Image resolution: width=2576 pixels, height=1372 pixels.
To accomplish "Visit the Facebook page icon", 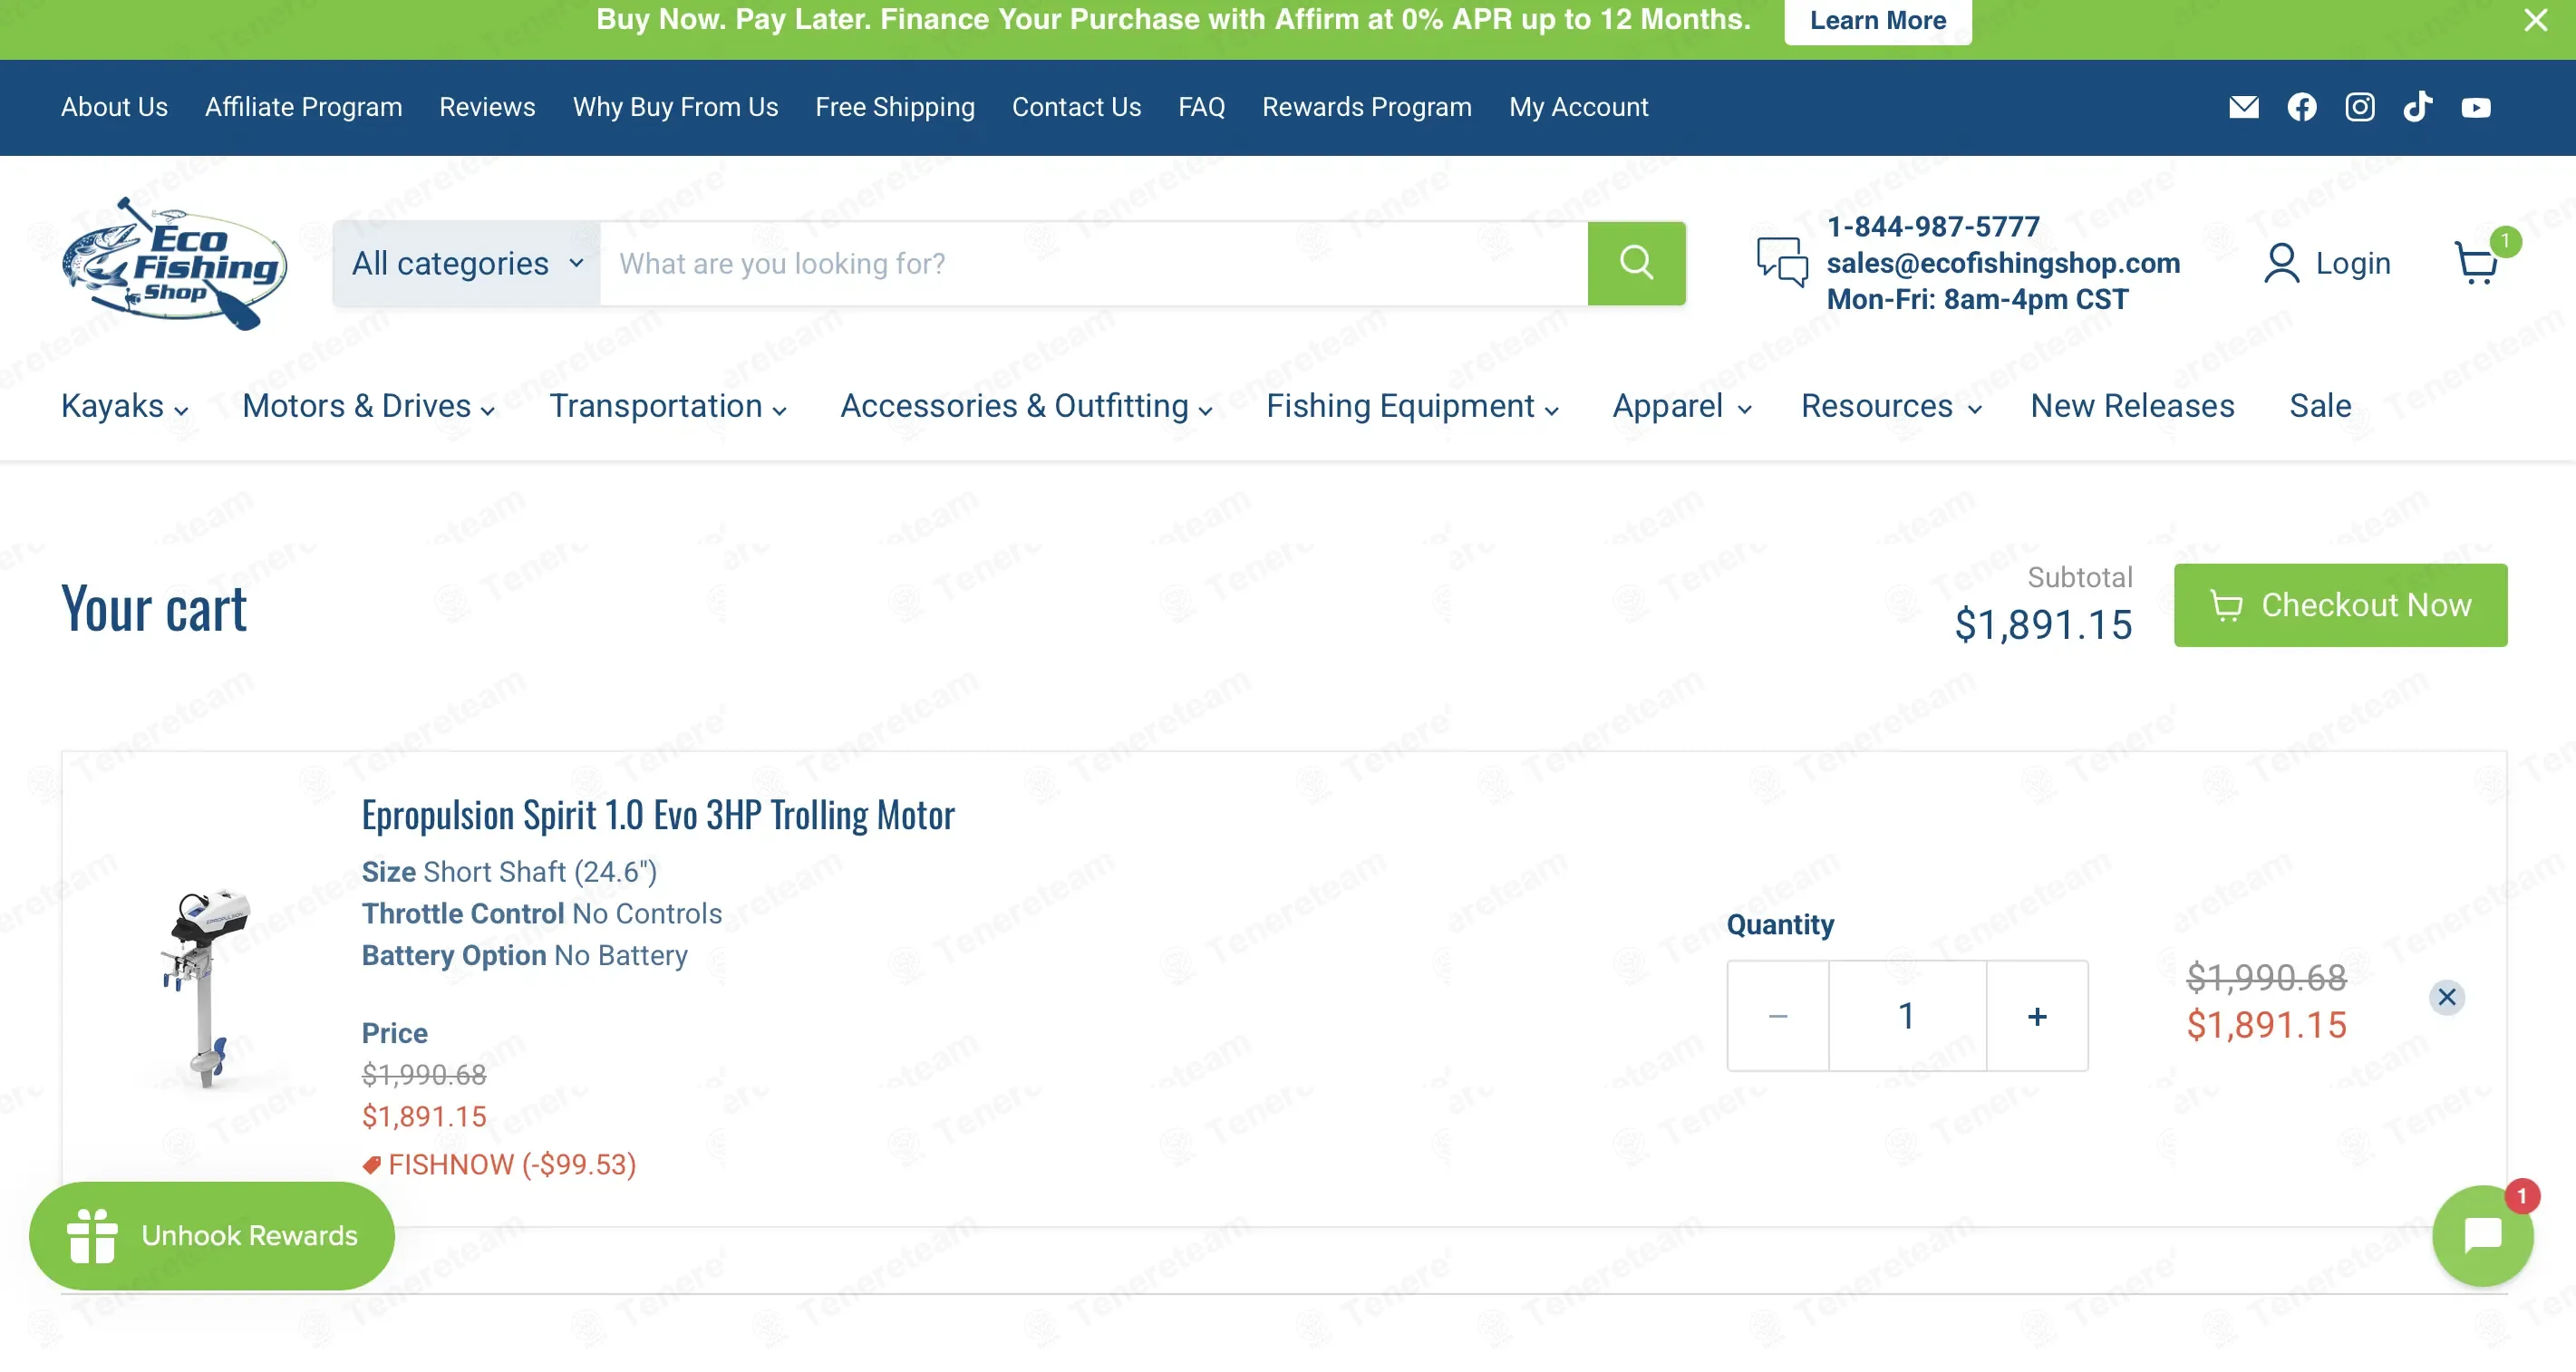I will pos(2301,107).
